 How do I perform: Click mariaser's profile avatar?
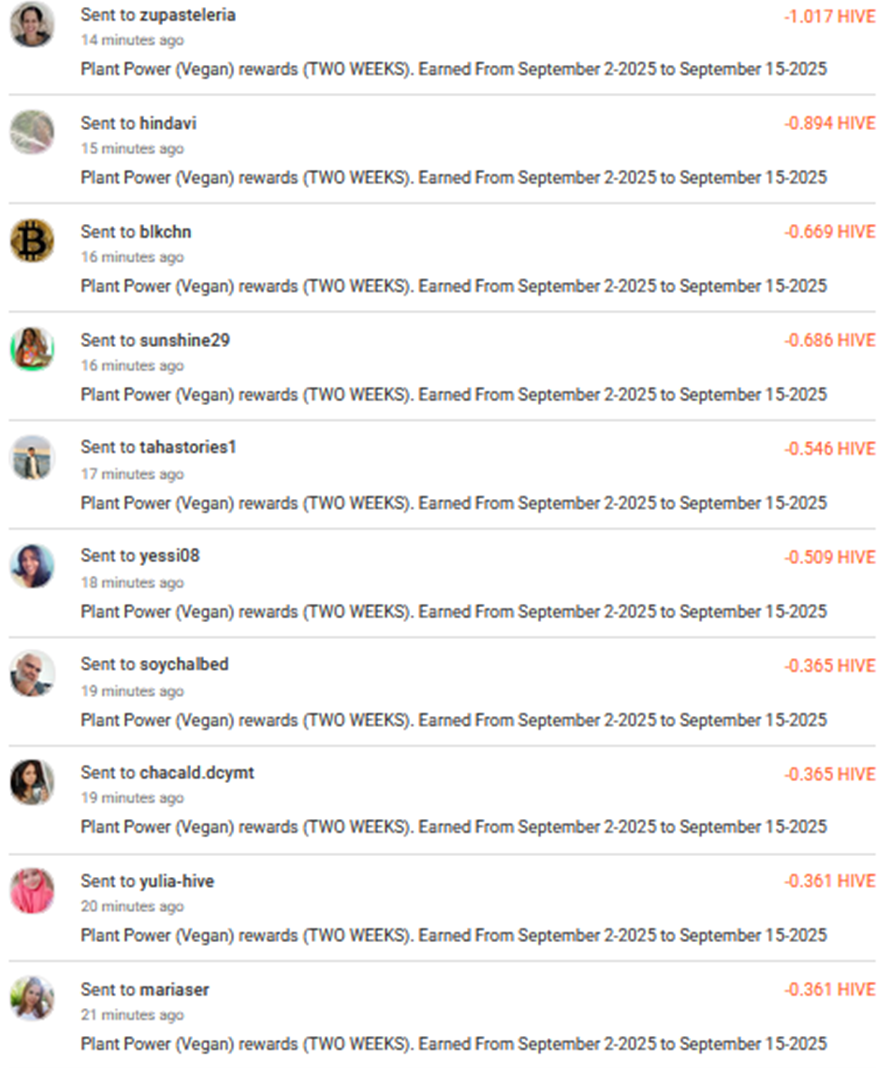[32, 998]
